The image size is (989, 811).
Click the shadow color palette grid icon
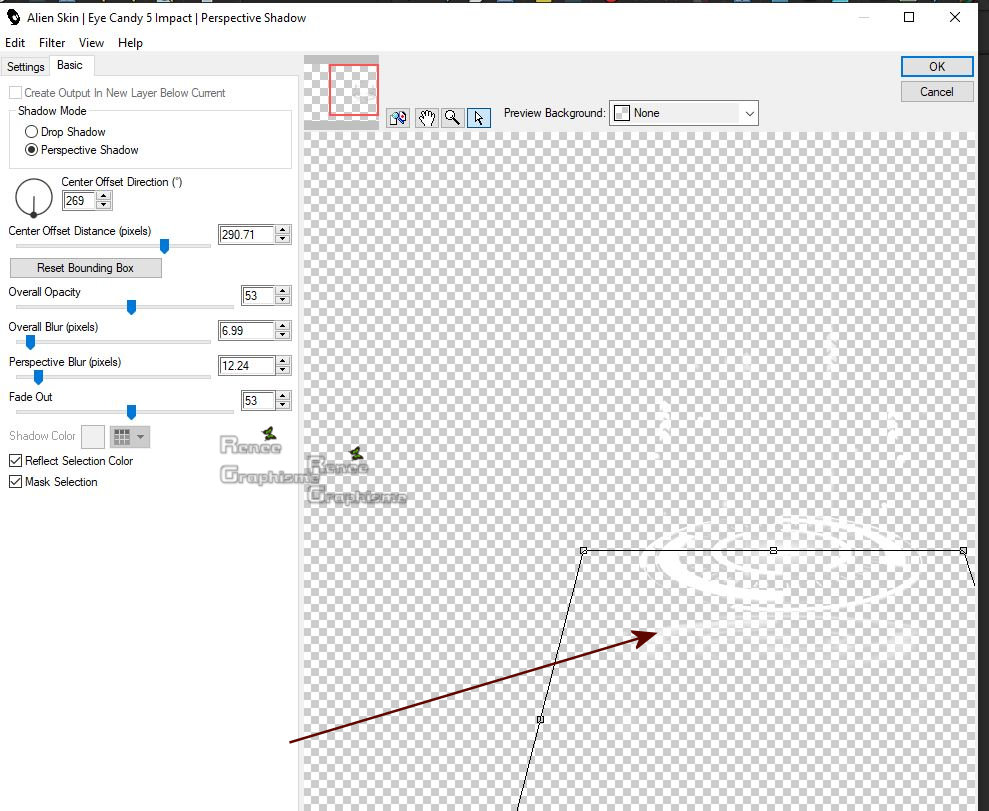point(122,436)
